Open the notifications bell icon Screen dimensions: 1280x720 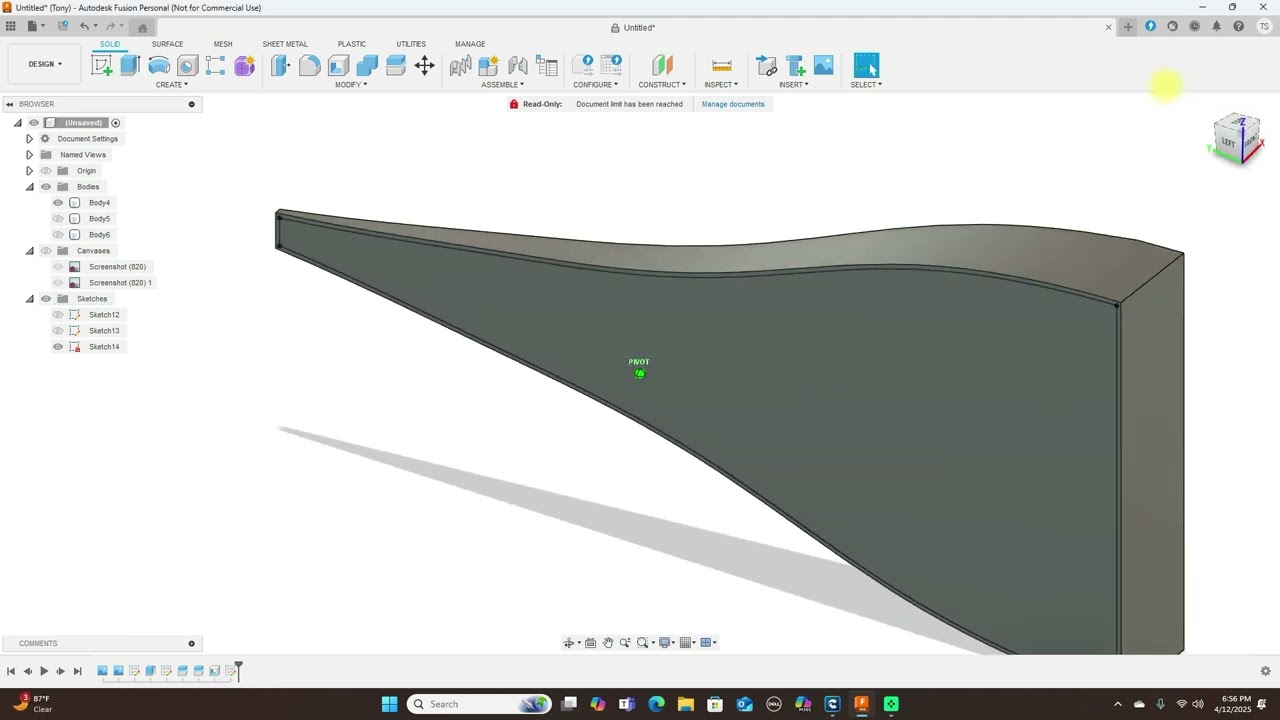(1216, 27)
